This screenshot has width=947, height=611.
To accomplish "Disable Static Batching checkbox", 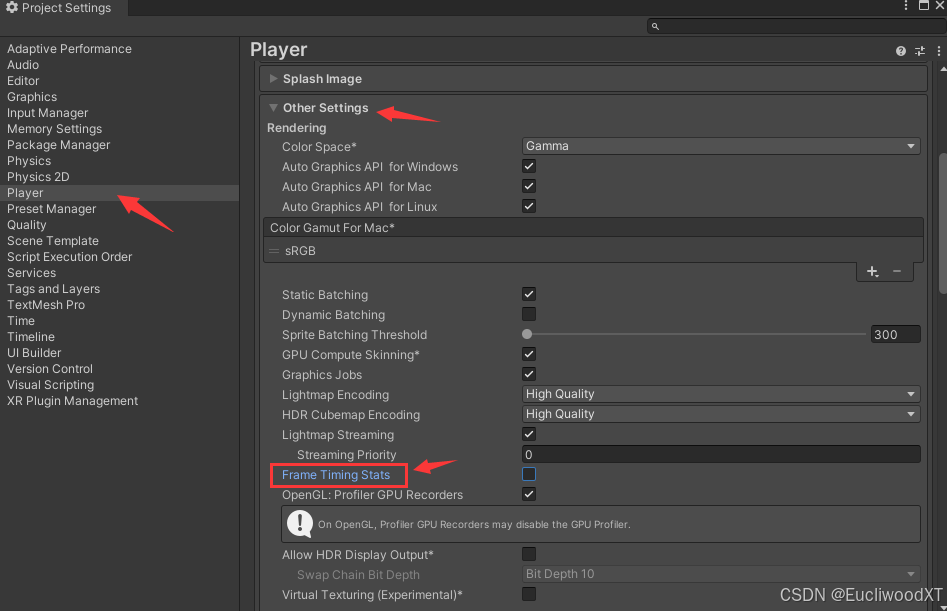I will [528, 294].
